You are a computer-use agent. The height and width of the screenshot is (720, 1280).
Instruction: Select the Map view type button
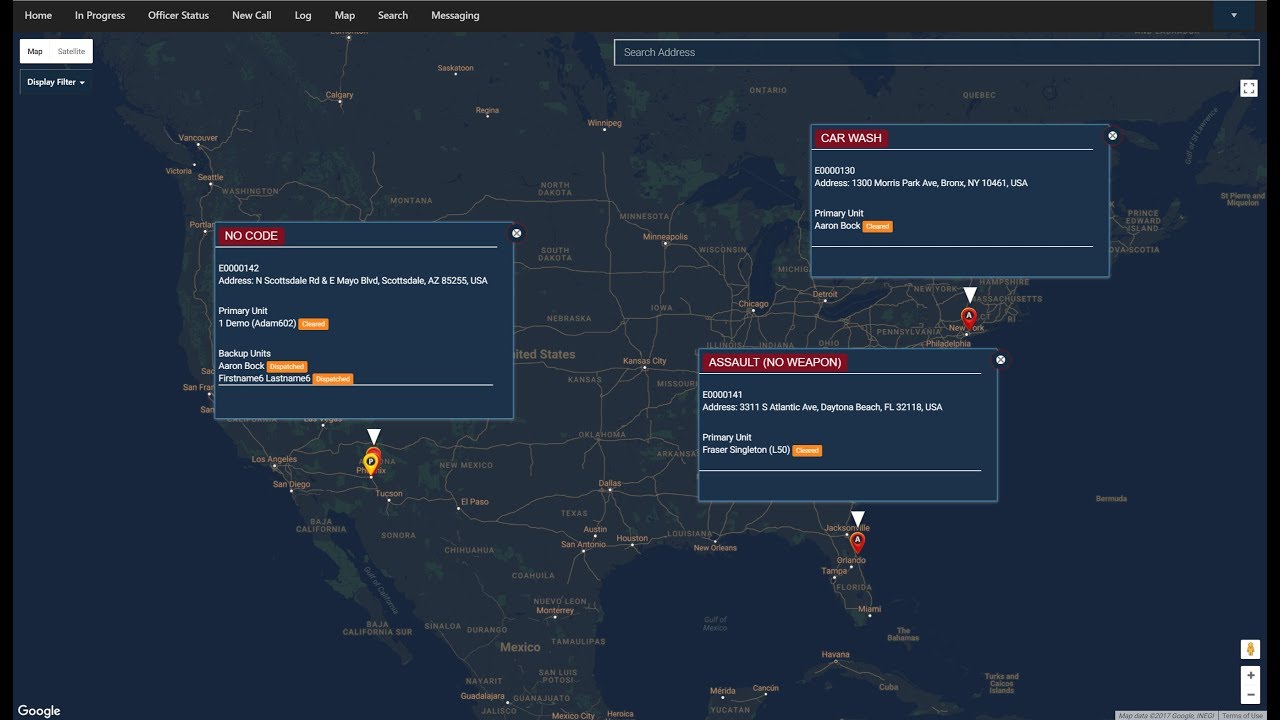[35, 51]
